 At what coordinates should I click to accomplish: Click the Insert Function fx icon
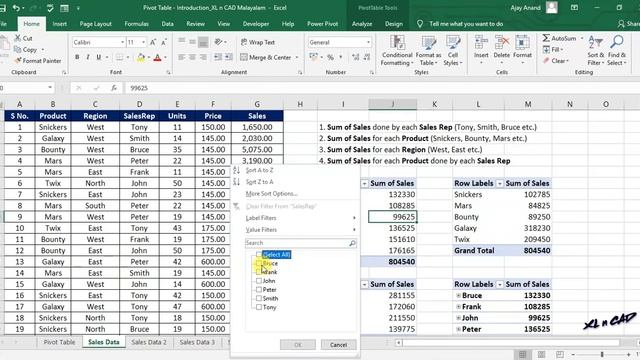point(114,88)
